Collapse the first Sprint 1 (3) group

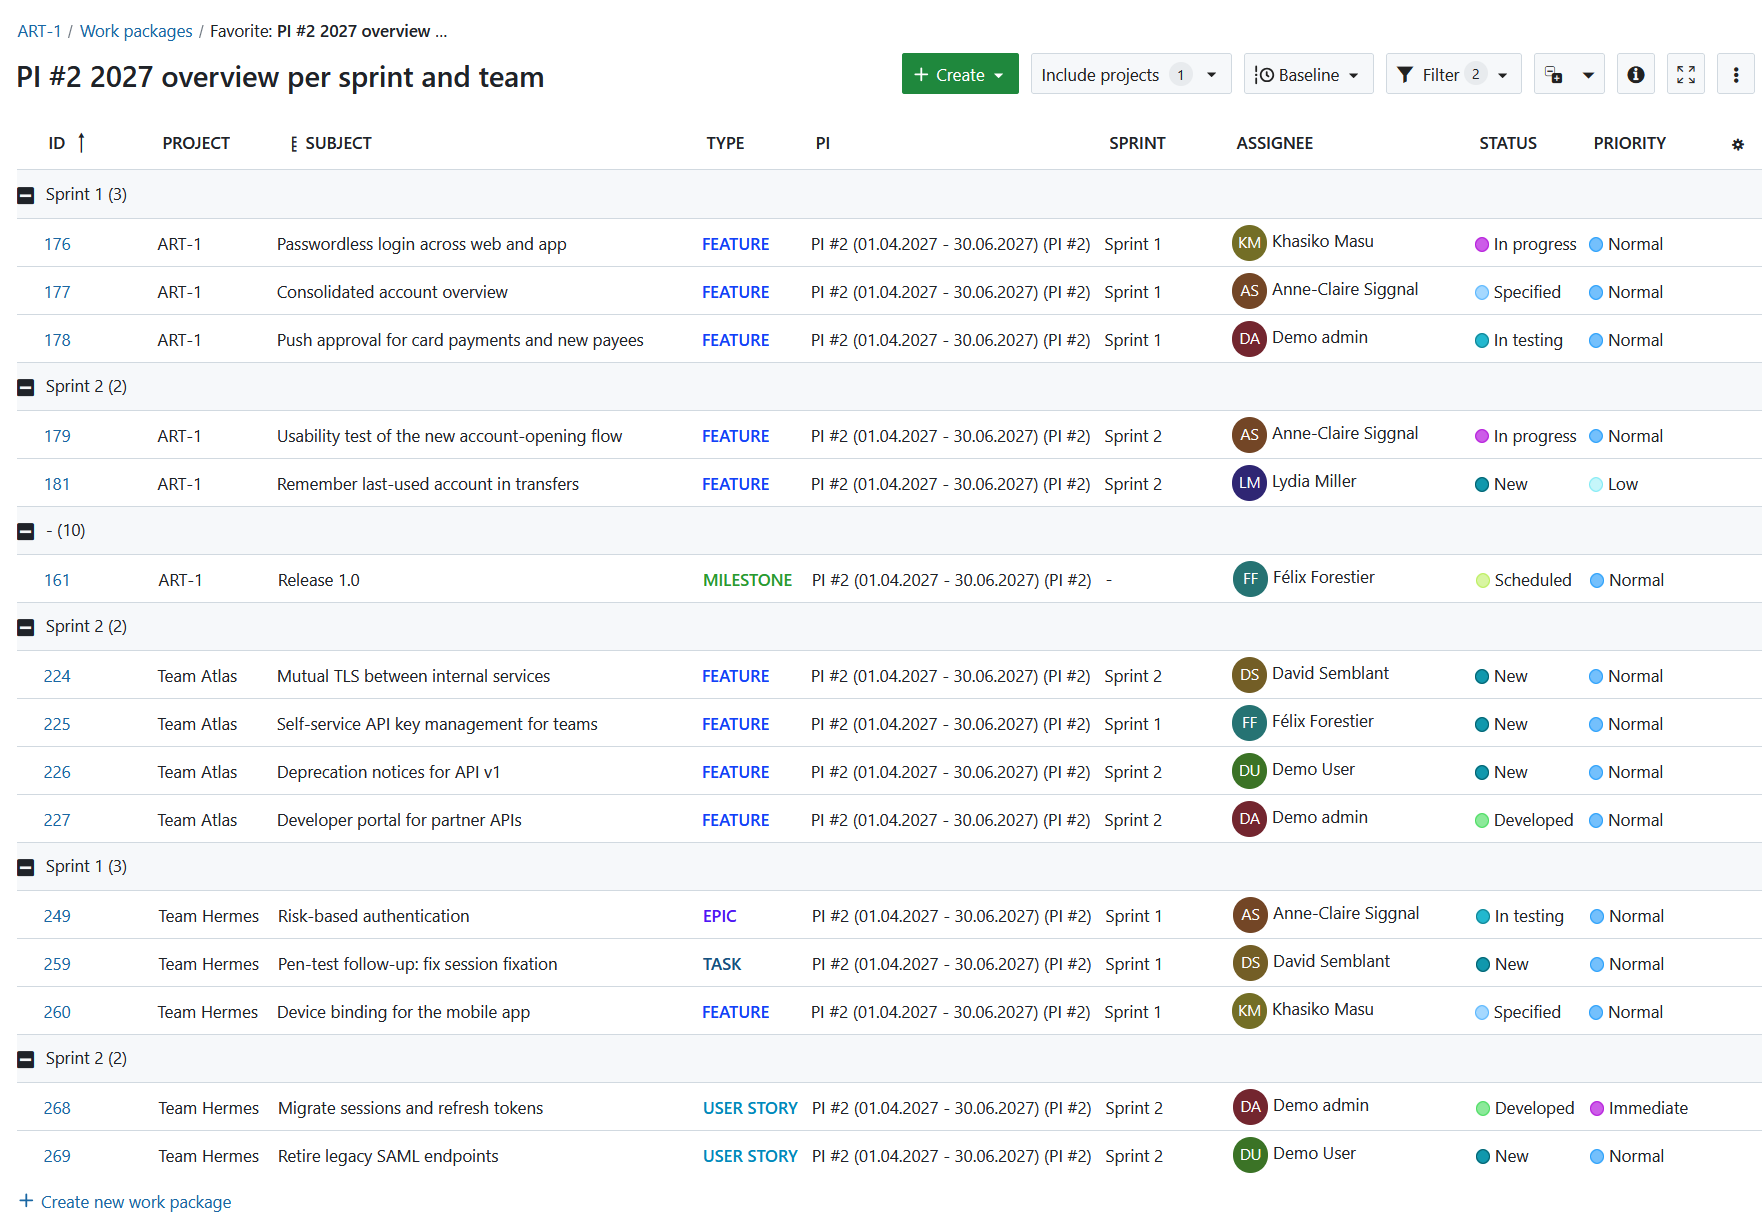(x=26, y=195)
